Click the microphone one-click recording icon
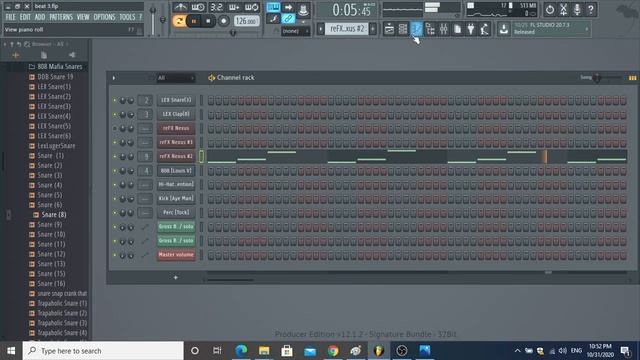 (x=577, y=9)
